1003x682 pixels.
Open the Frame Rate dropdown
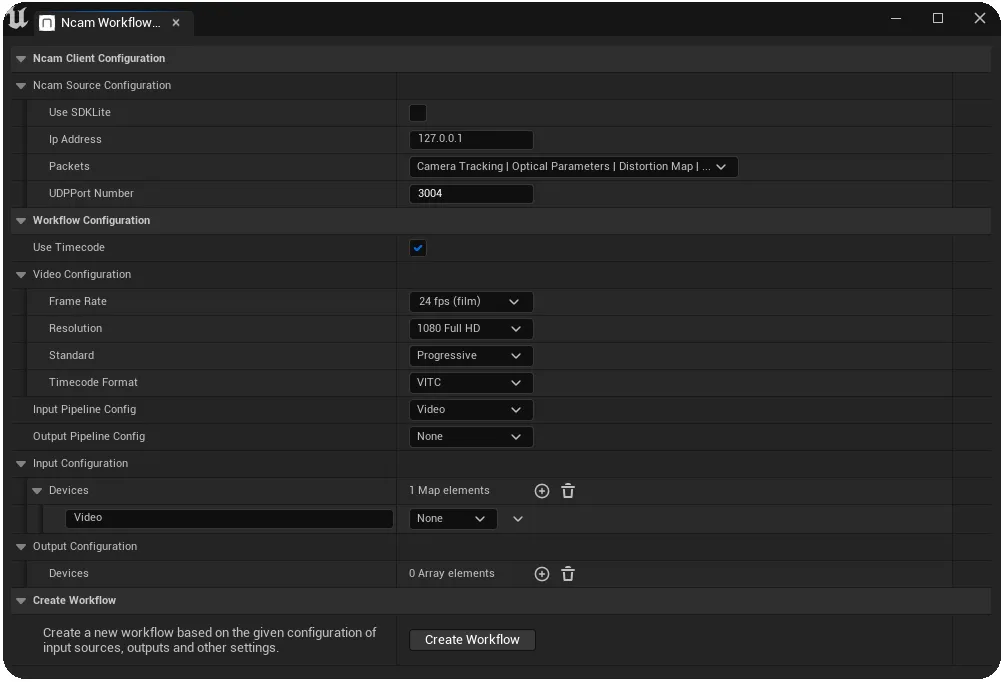coord(471,301)
